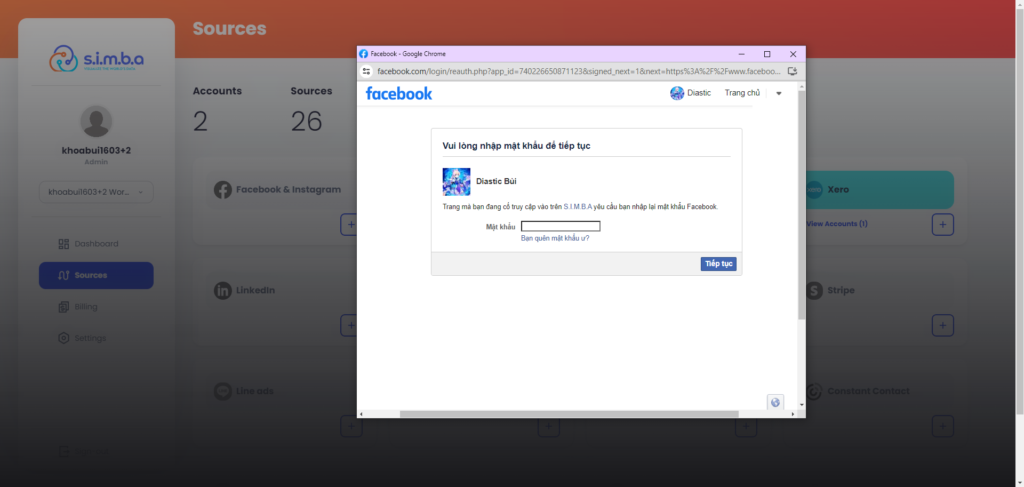
Task: Click the 'Bạn quên mật khẩu ư?' link
Action: [x=555, y=238]
